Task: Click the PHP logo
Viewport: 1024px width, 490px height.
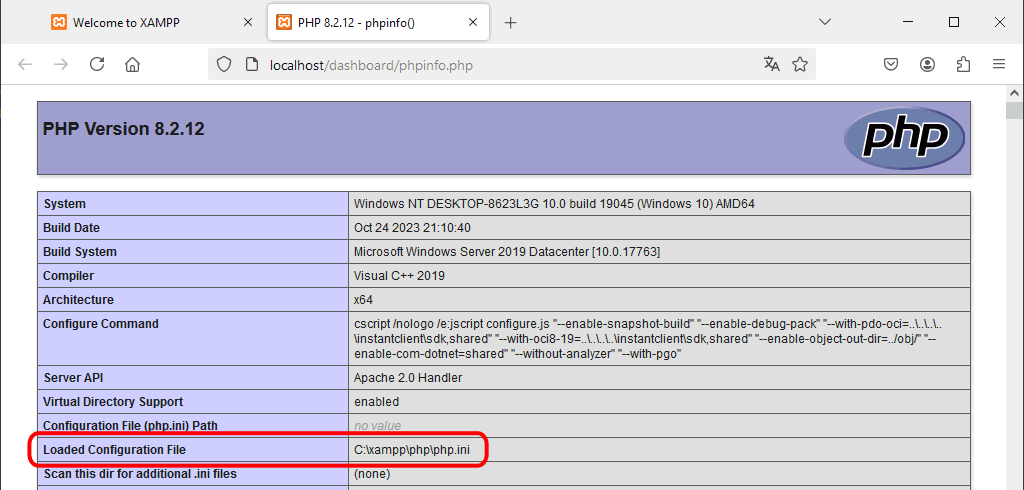Action: pos(904,138)
